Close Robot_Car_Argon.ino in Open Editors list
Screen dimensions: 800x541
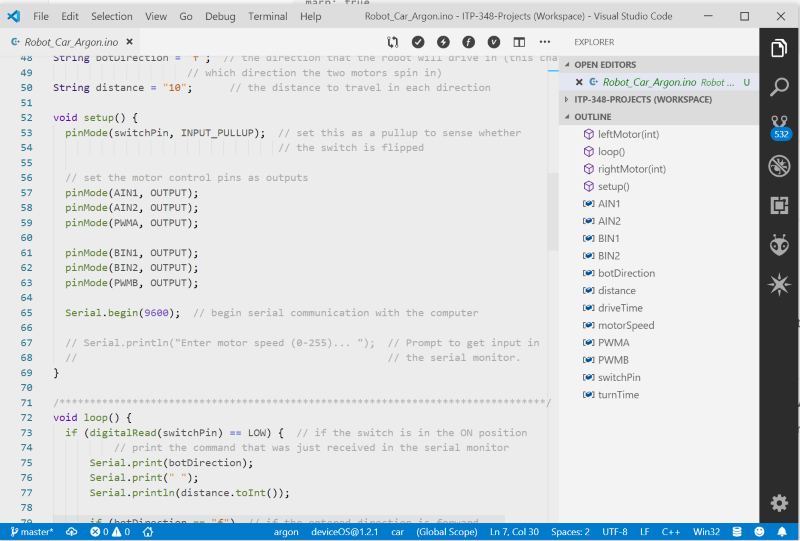(x=579, y=82)
